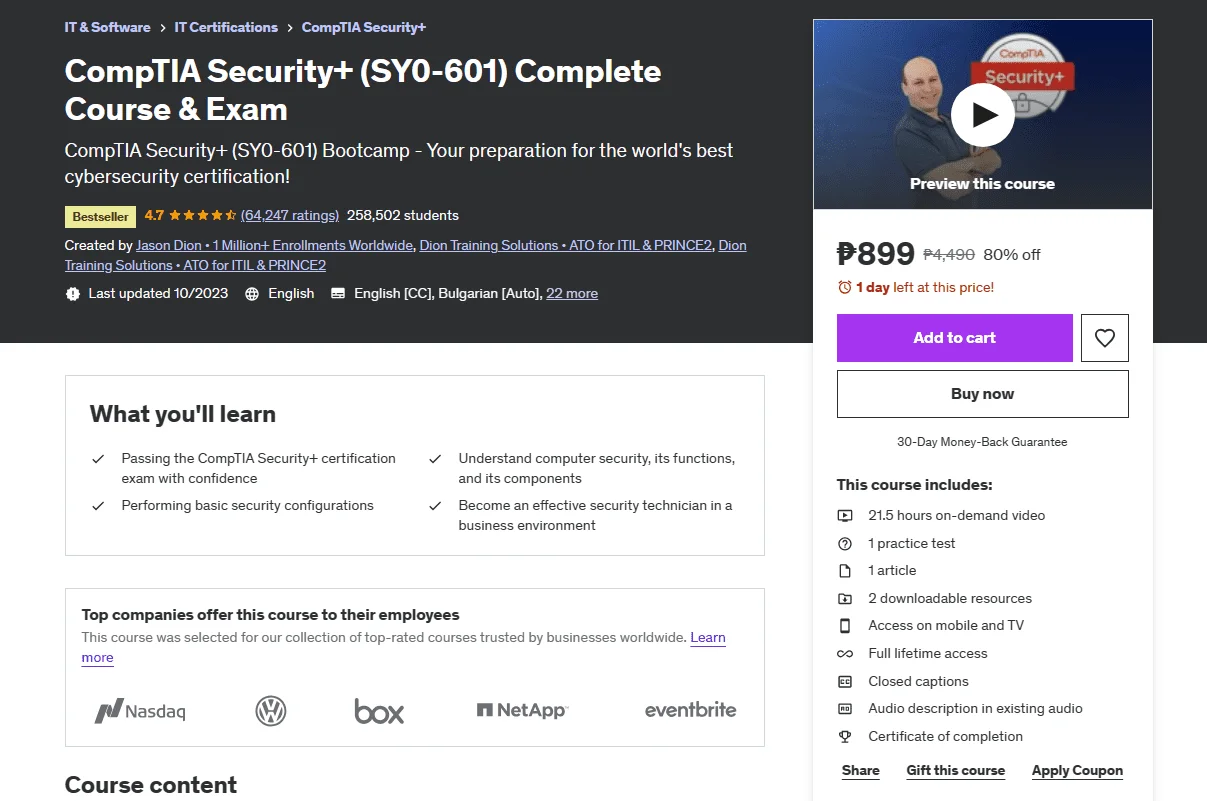This screenshot has width=1207, height=801.
Task: Click the Nasdaq company logo
Action: 140,711
